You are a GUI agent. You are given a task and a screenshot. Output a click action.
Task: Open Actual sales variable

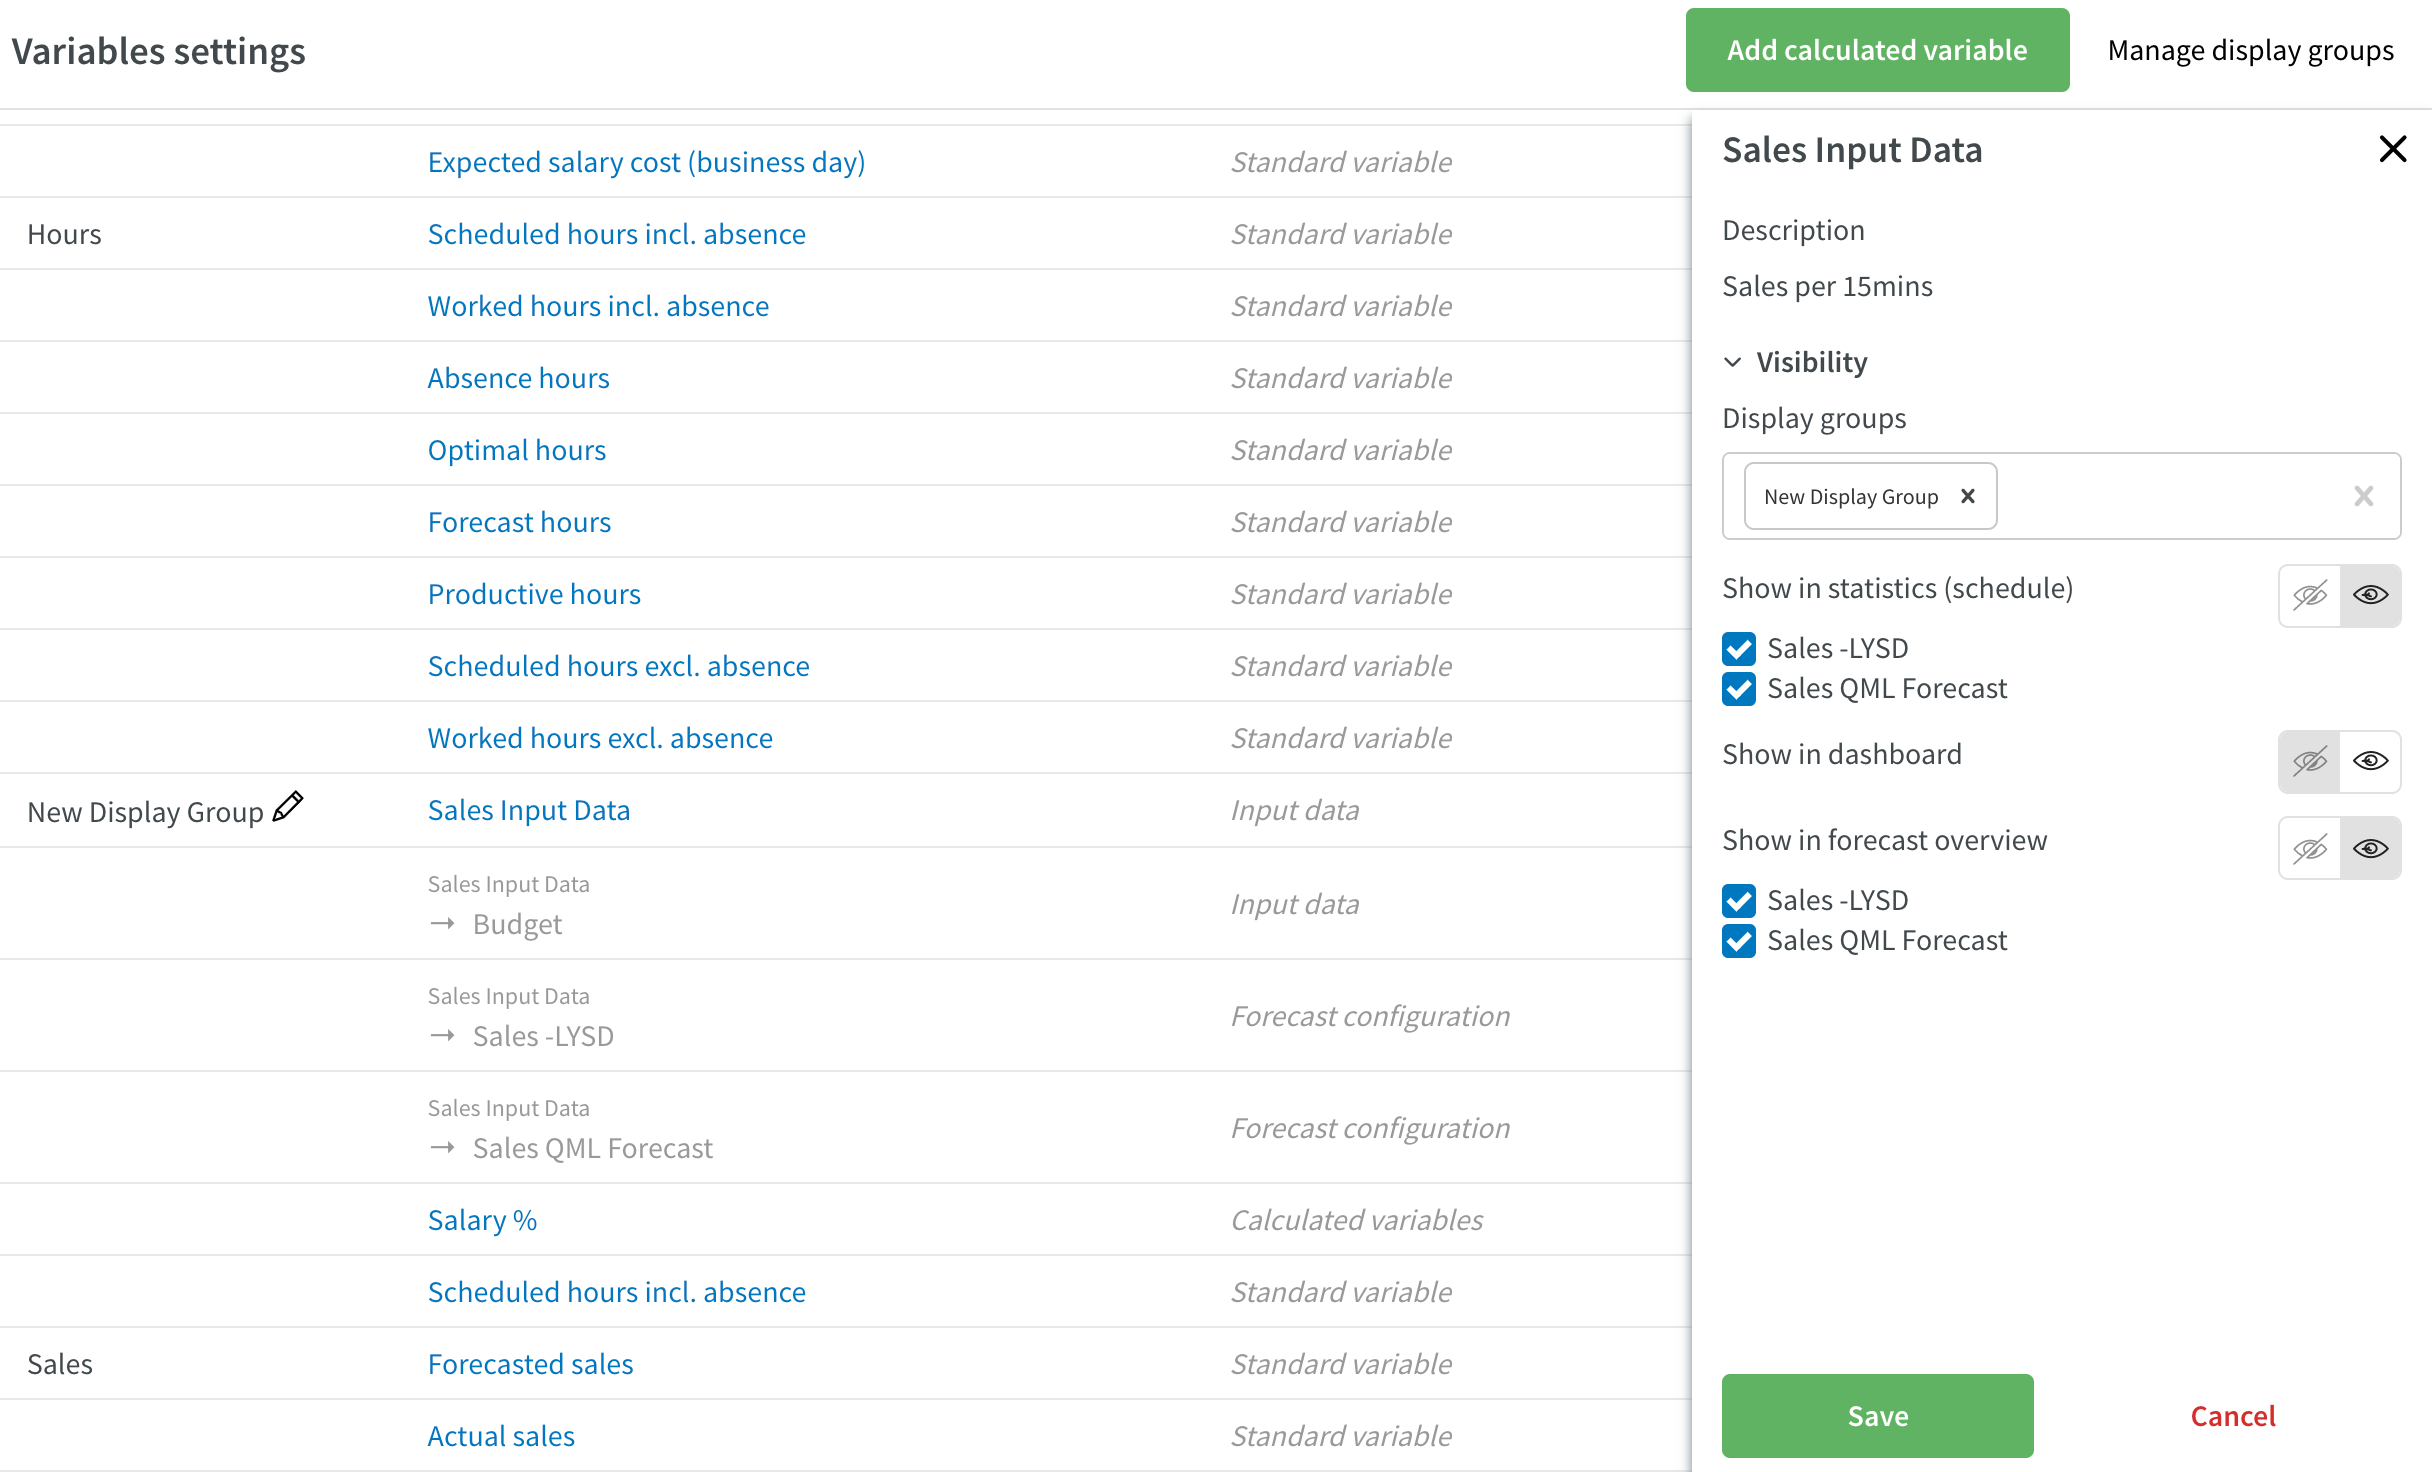pos(501,1436)
